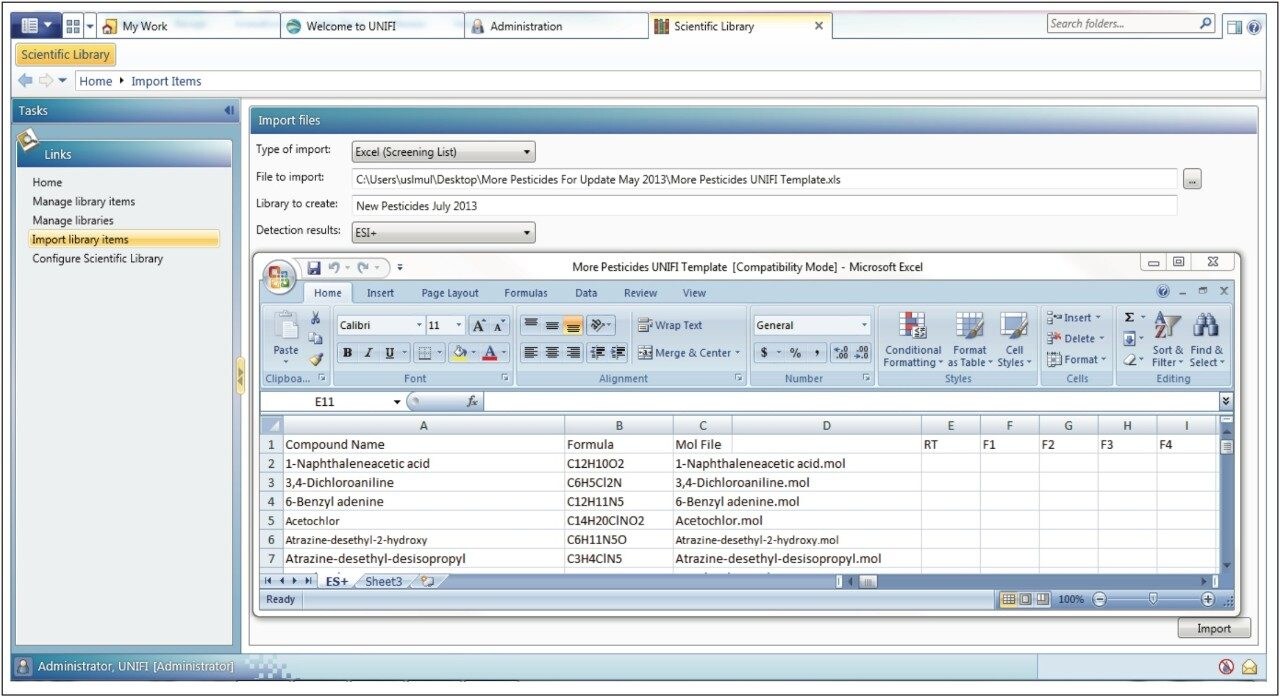Click the Excel Office button orb
Viewport: 1280px width, 697px height.
point(279,275)
